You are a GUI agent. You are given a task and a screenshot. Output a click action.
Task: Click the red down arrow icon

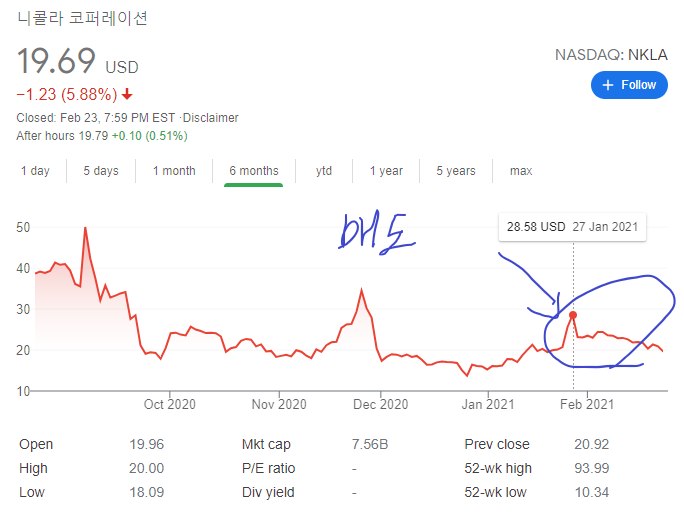coord(127,94)
